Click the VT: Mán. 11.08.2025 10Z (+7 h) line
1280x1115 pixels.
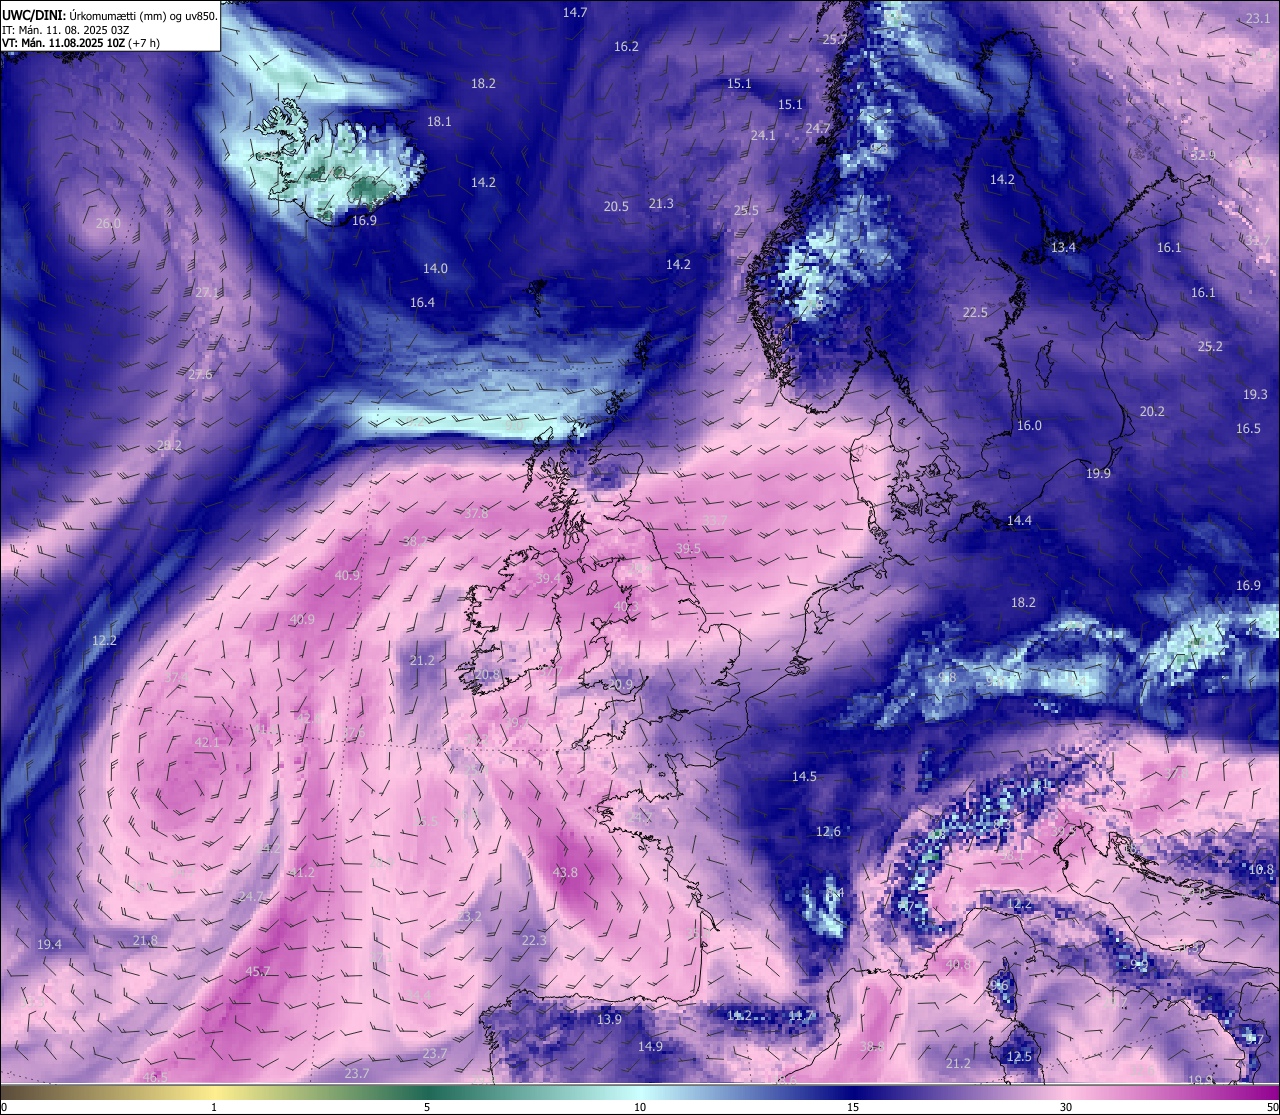(81, 43)
